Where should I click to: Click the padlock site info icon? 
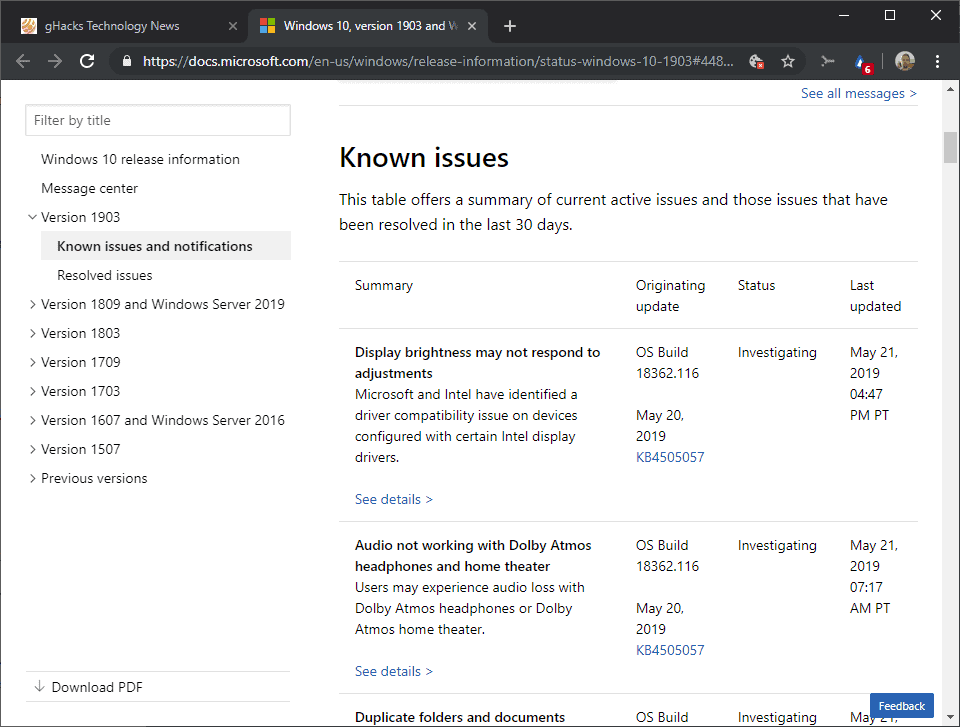(127, 61)
